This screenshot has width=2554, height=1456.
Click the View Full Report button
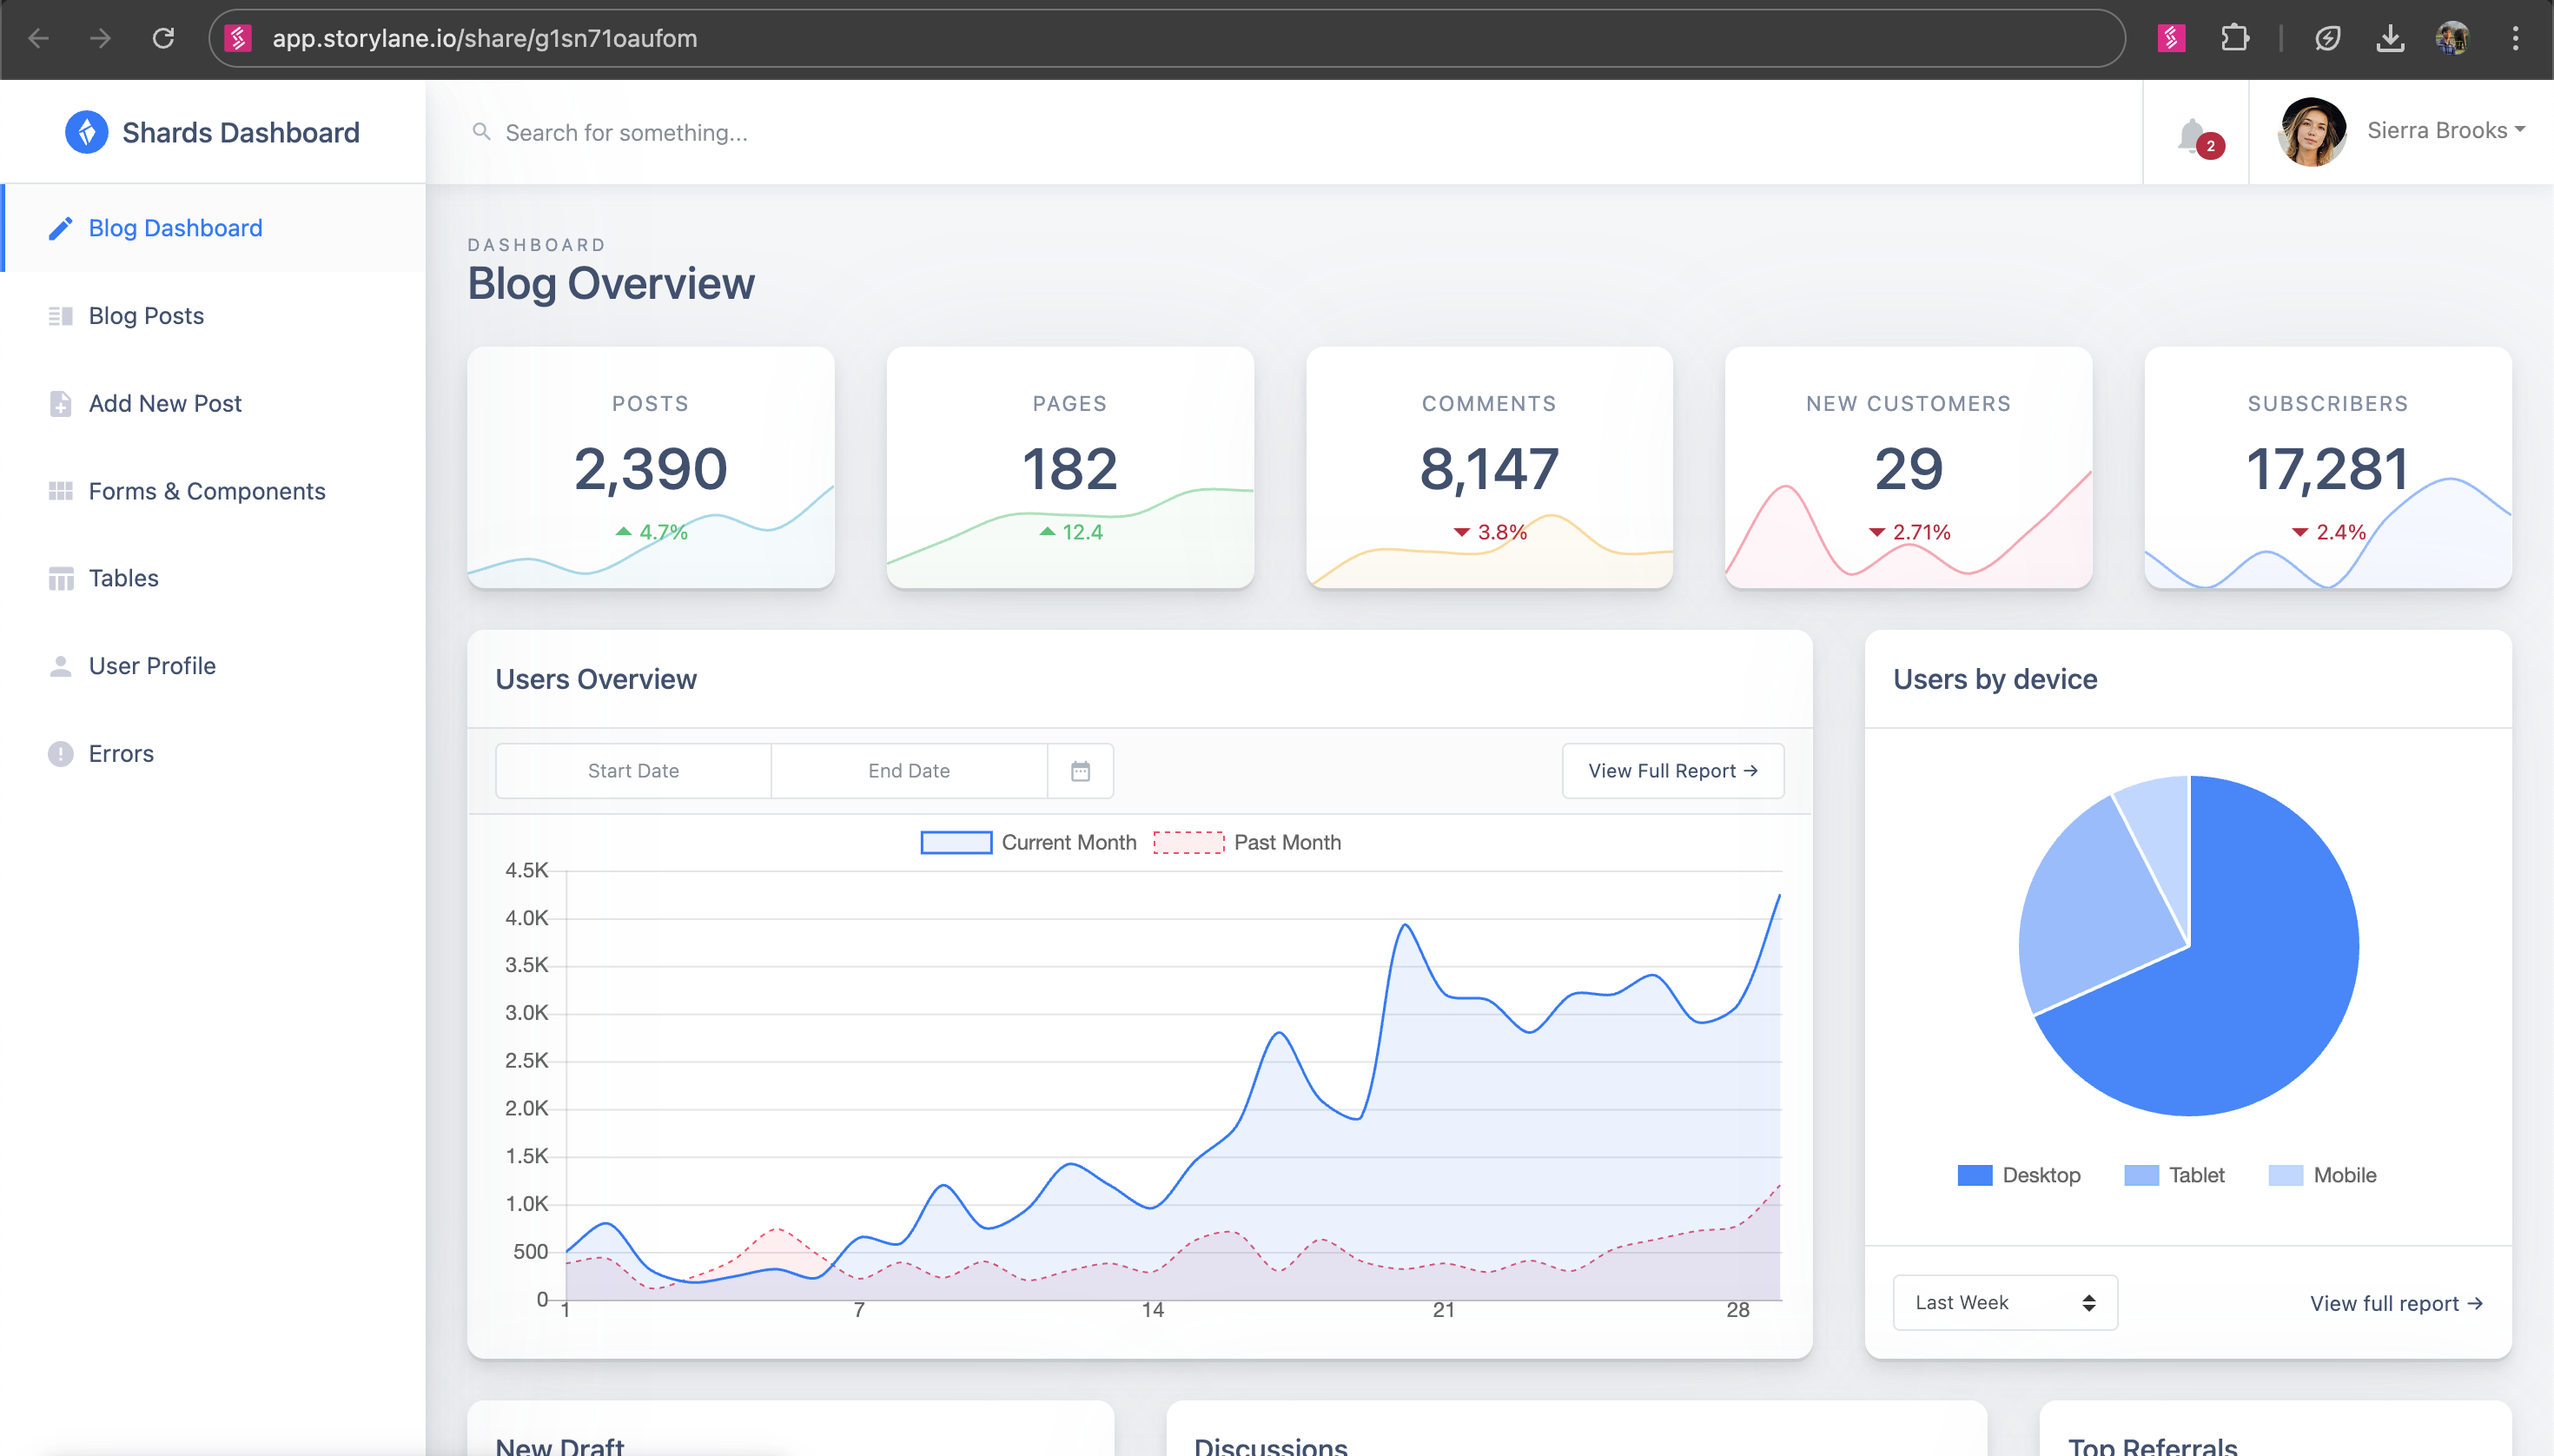click(1672, 771)
